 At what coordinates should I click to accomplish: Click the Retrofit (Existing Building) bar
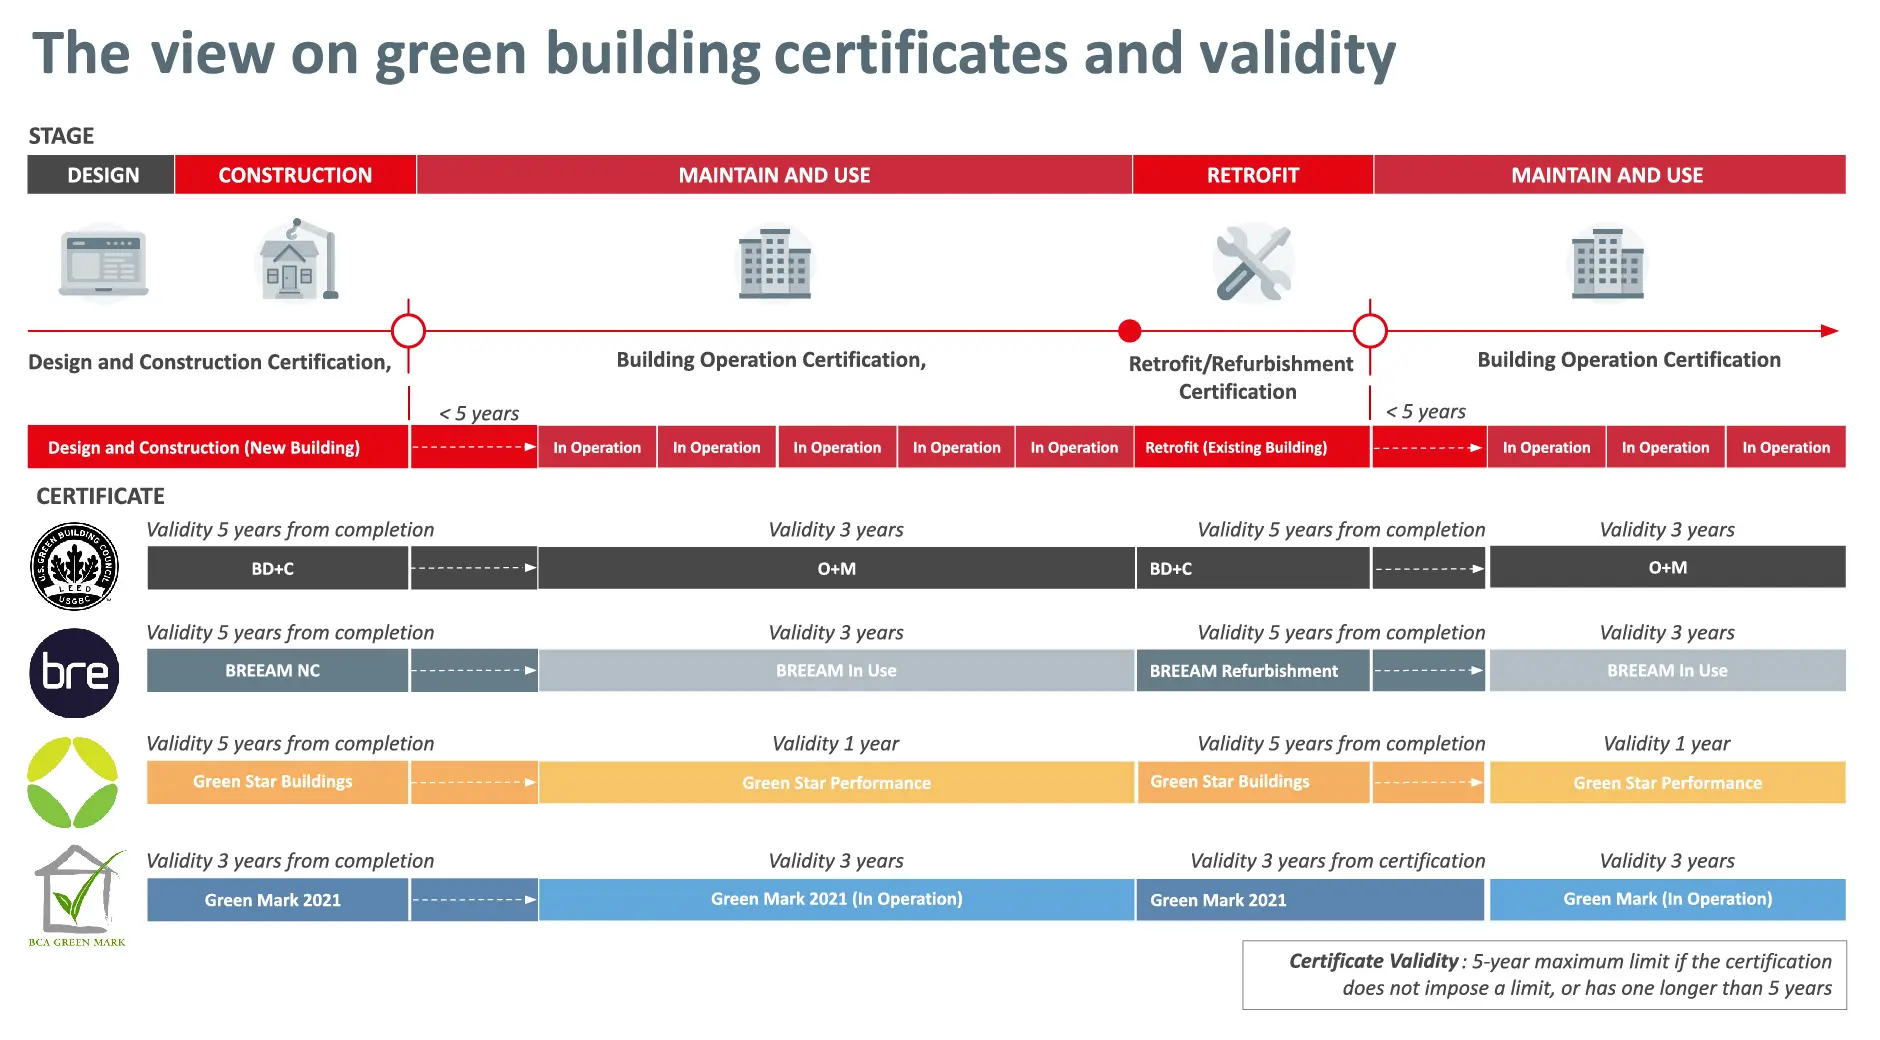(x=1252, y=447)
